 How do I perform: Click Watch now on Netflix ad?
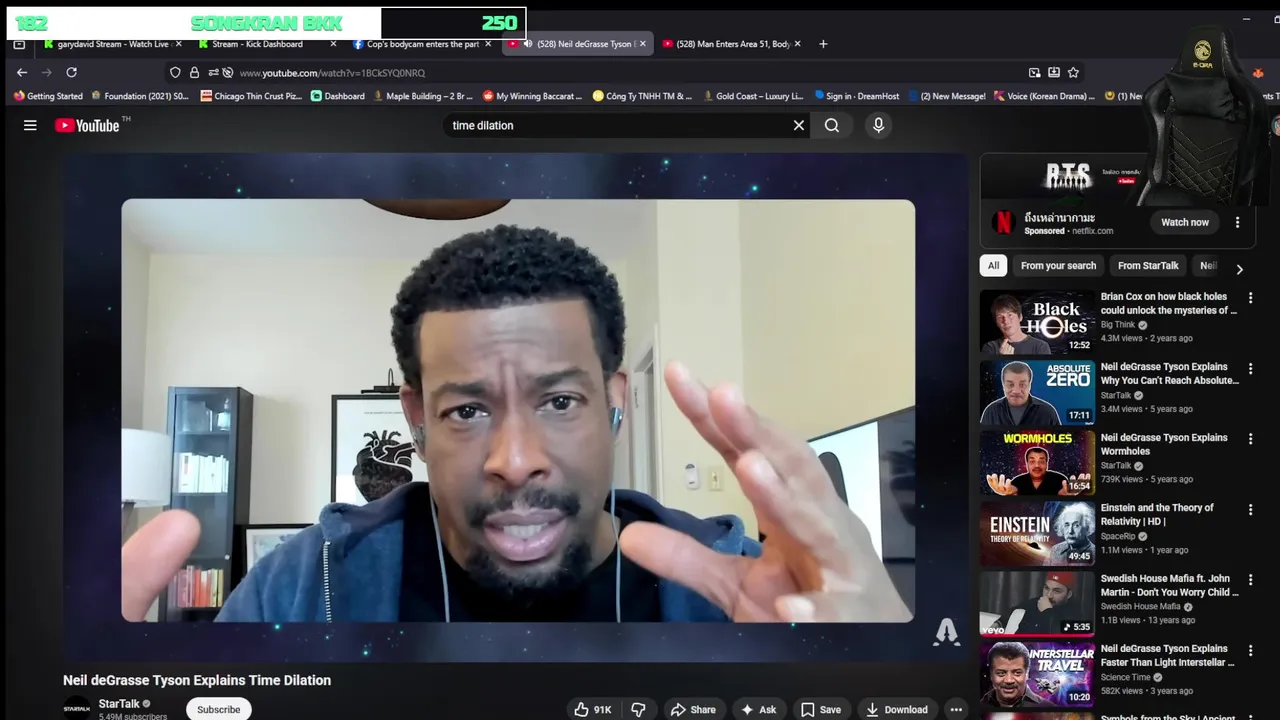pos(1185,222)
